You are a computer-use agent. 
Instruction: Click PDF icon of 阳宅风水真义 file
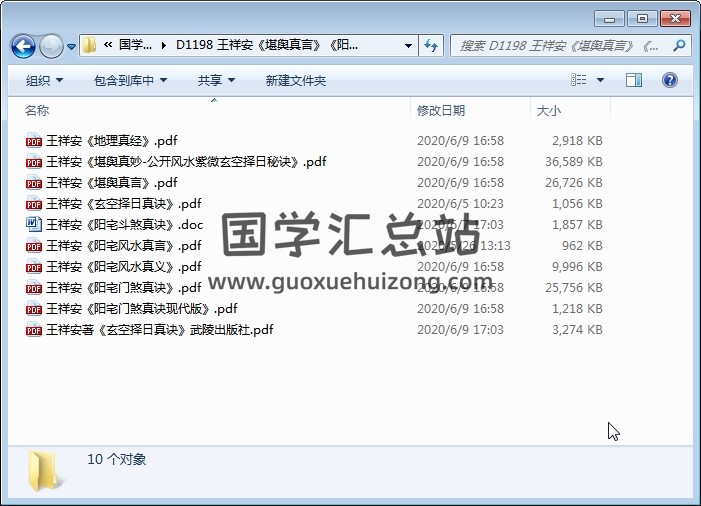coord(34,266)
